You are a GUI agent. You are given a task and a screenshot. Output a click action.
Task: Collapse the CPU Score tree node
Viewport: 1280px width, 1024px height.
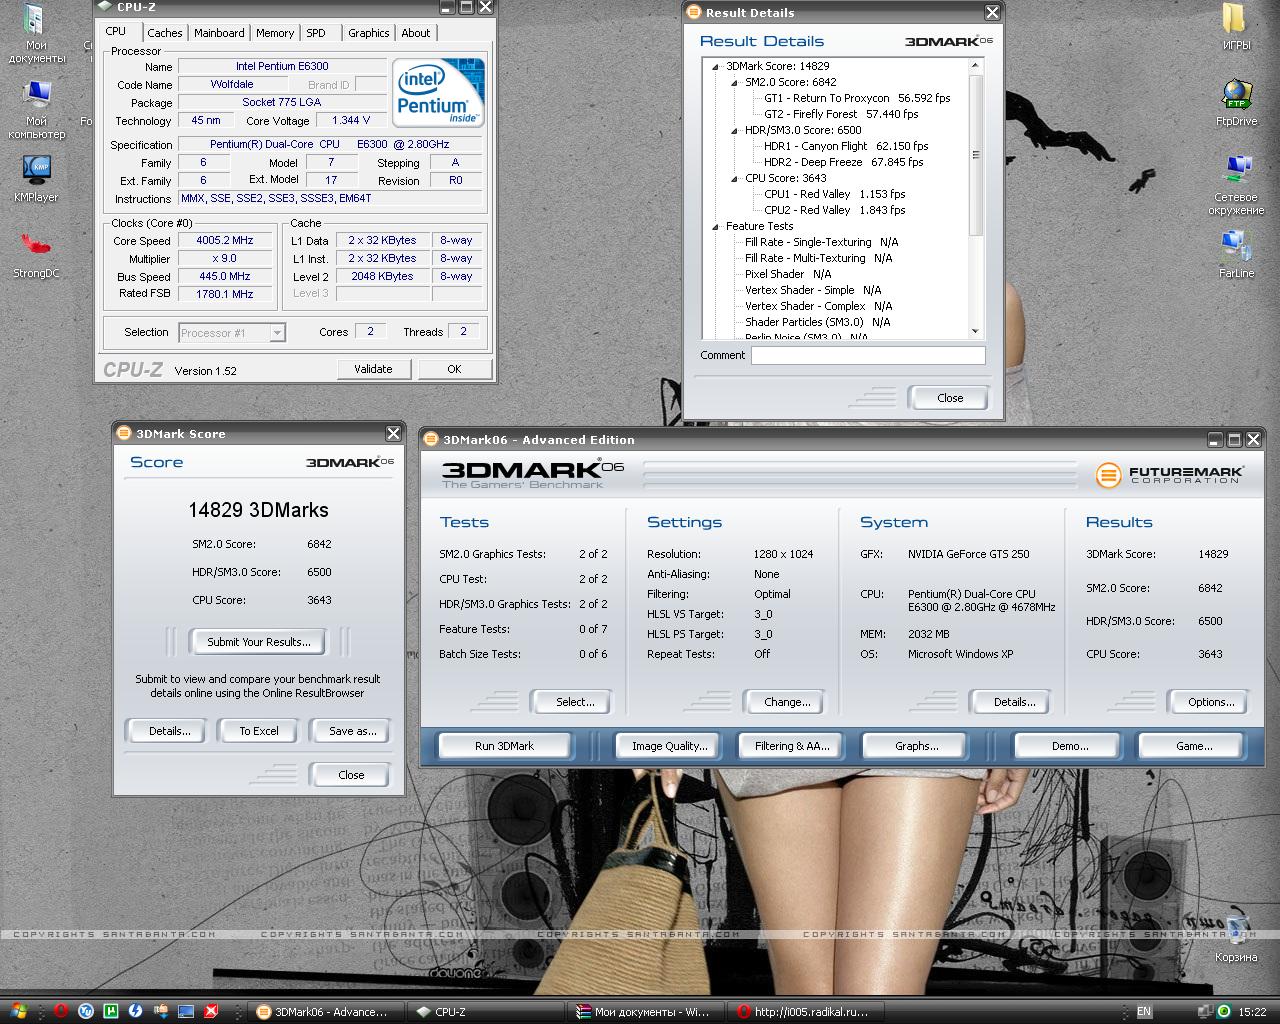(735, 179)
